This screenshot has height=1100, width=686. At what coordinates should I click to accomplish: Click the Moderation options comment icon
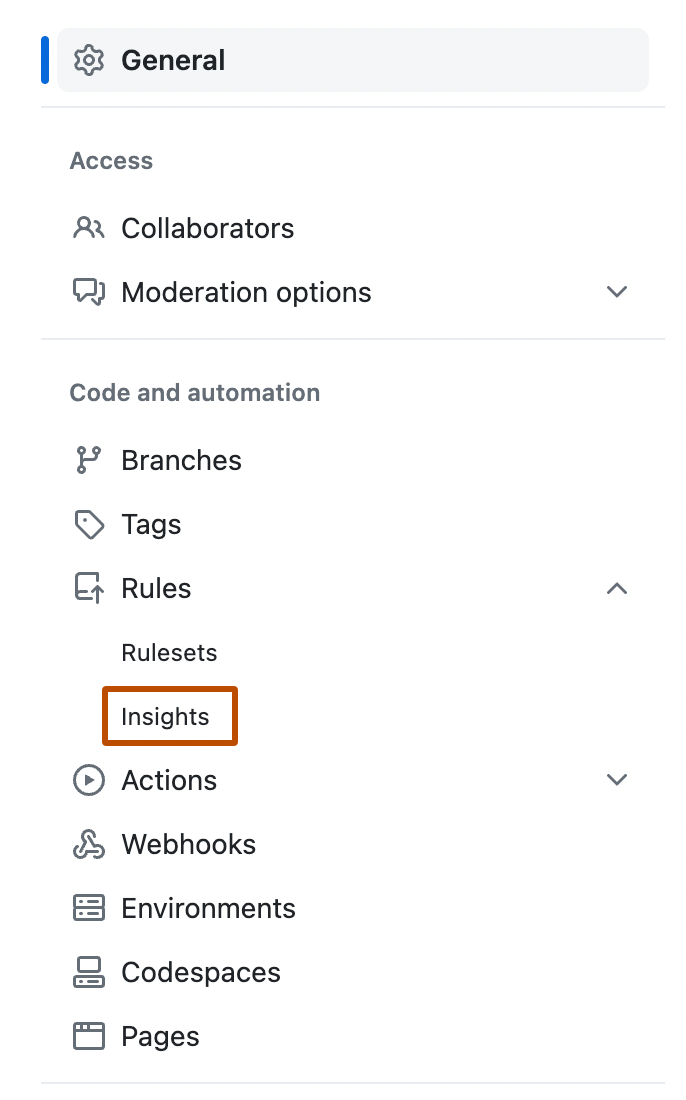point(89,292)
